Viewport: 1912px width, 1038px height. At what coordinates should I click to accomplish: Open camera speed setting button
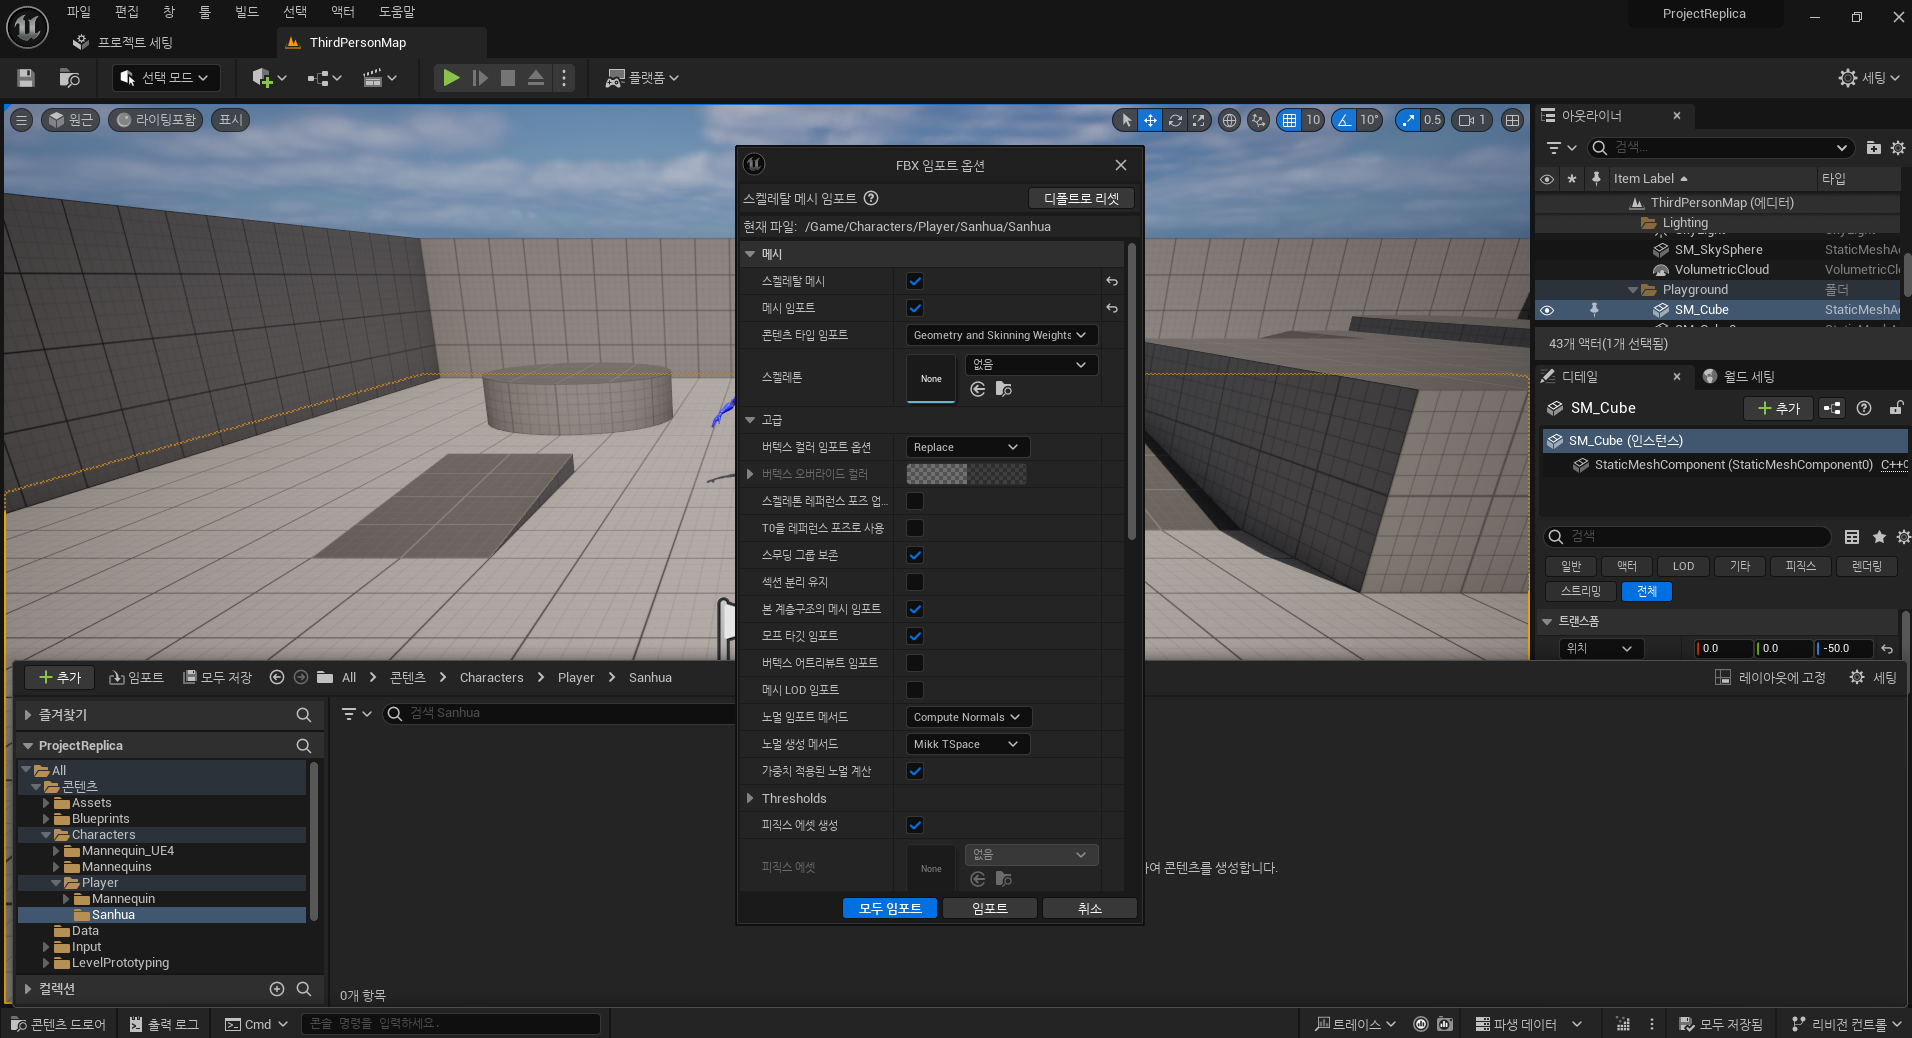pyautogui.click(x=1472, y=120)
